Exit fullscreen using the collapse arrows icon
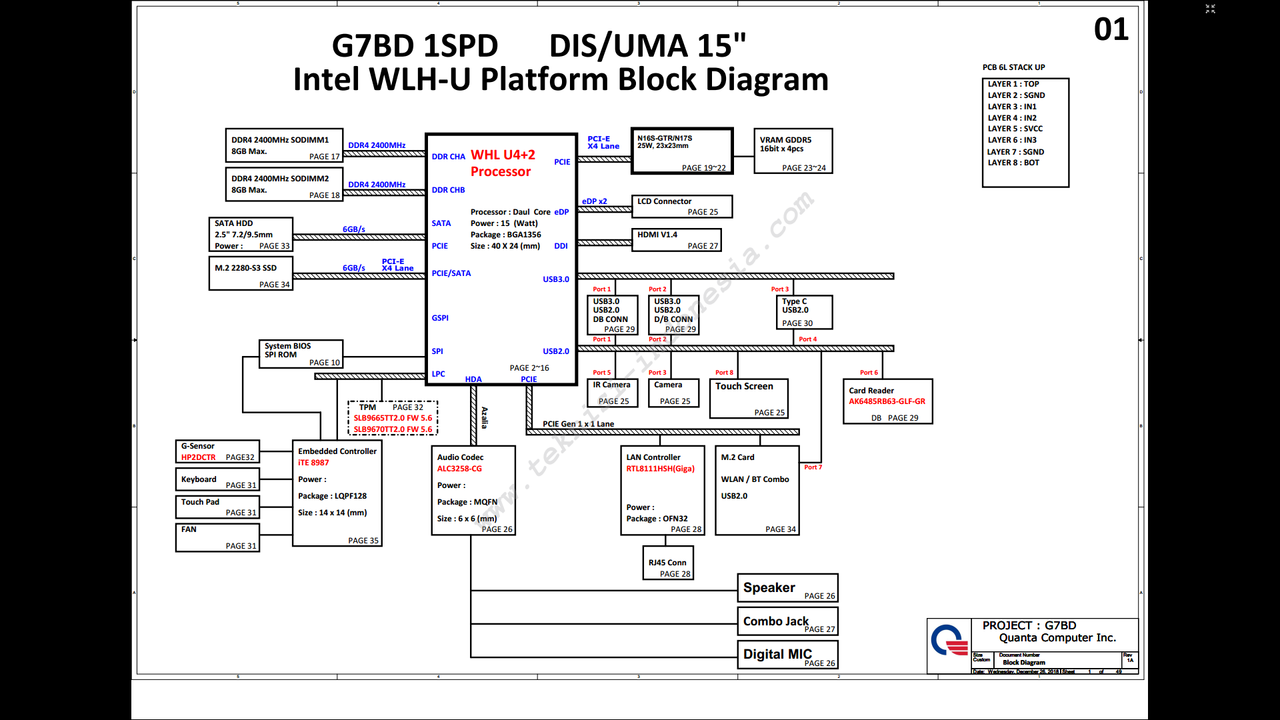This screenshot has height=720, width=1280. 1210,9
